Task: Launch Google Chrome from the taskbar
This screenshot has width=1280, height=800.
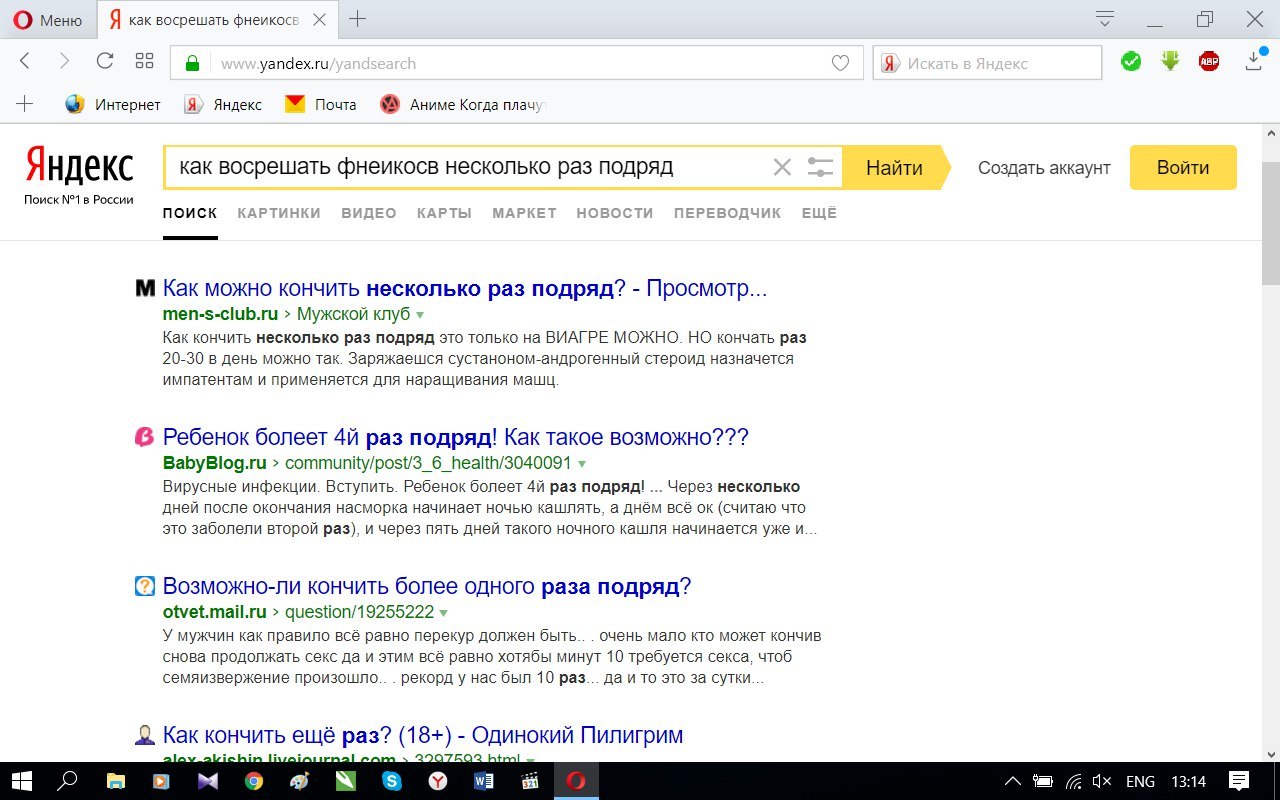Action: tap(254, 781)
